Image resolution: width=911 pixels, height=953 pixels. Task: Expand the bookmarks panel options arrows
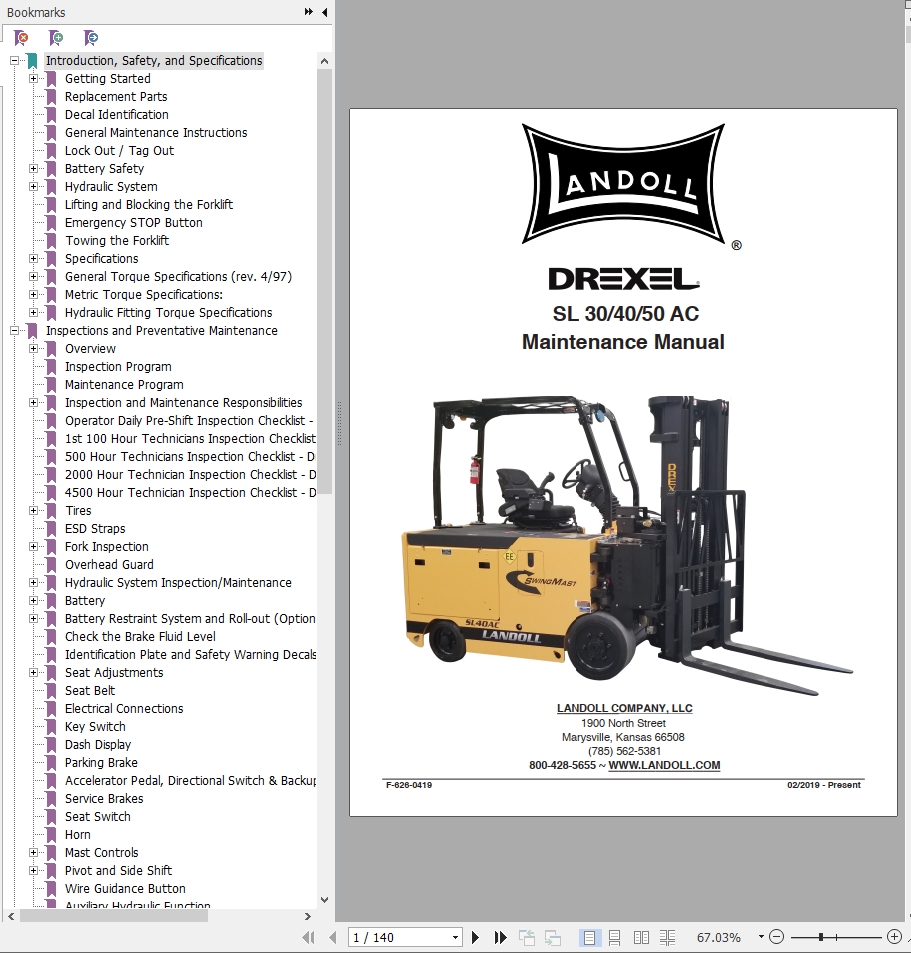point(309,12)
